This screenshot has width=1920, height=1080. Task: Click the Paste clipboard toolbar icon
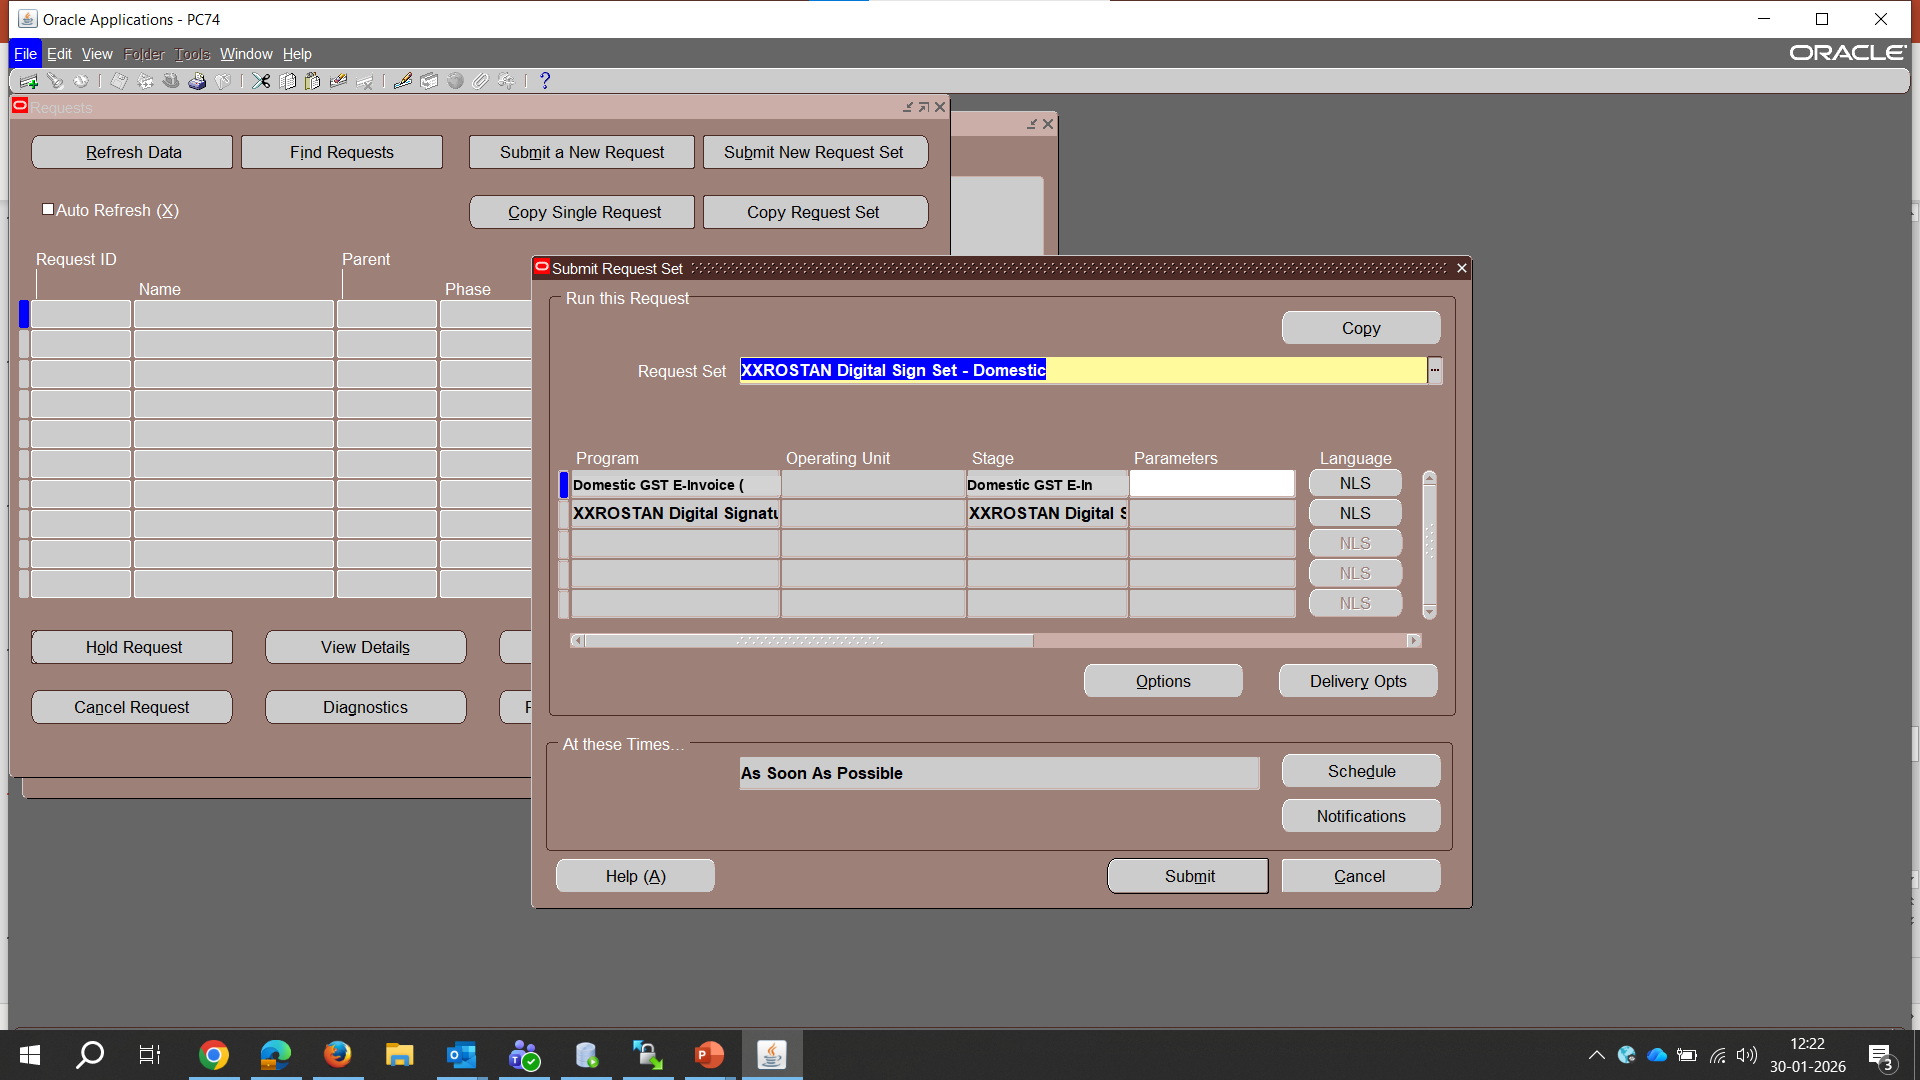coord(313,81)
